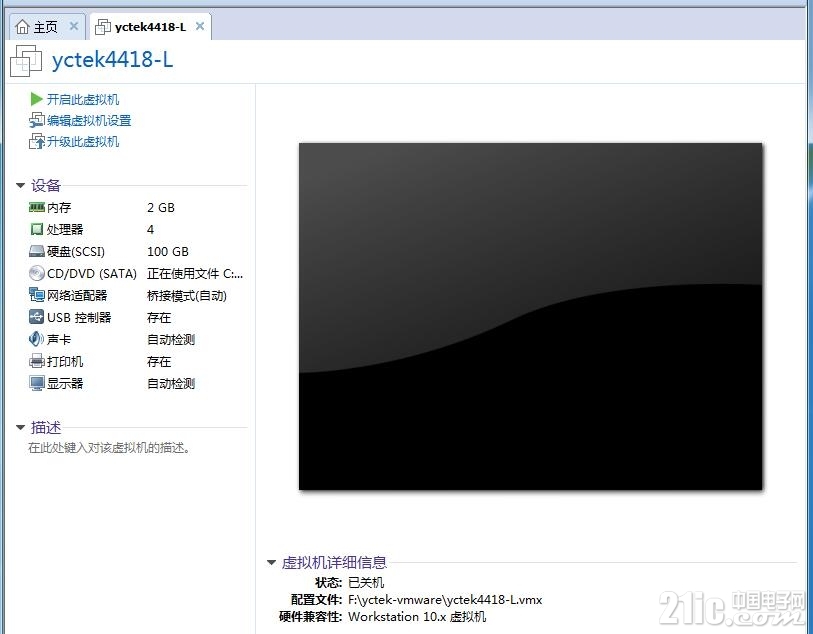The height and width of the screenshot is (634, 813).
Task: Select the memory (内存) device icon
Action: [36, 207]
